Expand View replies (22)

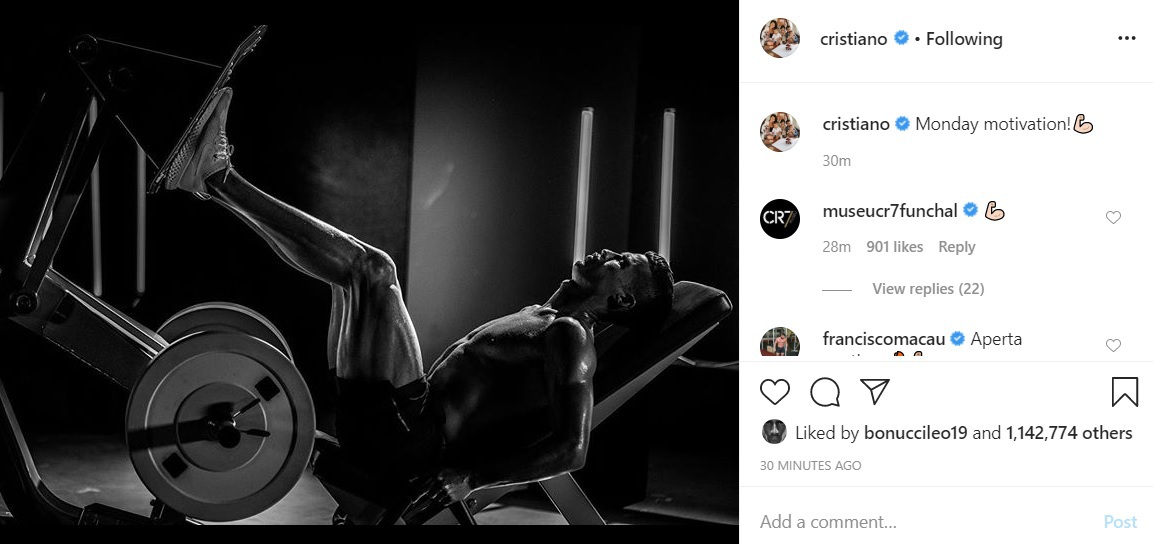coord(928,289)
